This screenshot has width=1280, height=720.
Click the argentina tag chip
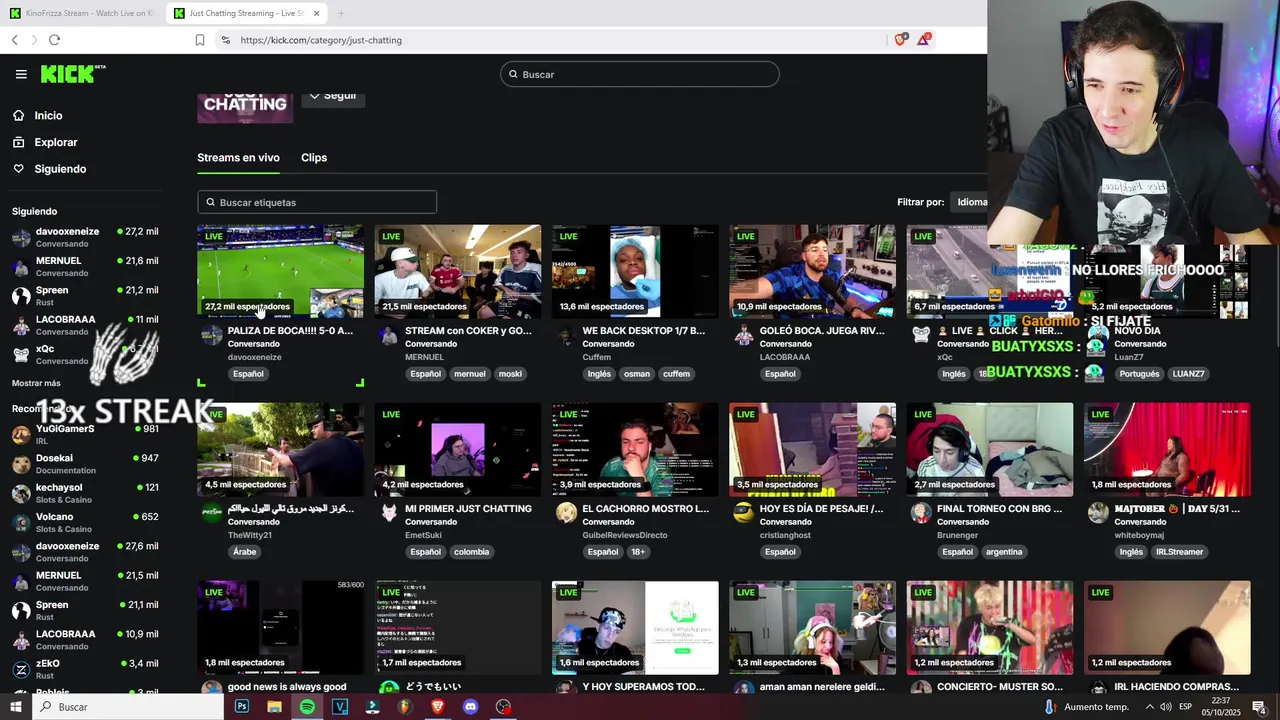pyautogui.click(x=1004, y=552)
